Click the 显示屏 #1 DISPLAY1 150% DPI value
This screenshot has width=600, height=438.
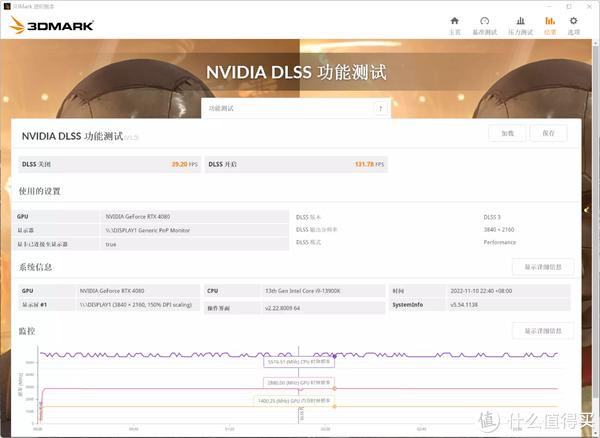pyautogui.click(x=136, y=304)
